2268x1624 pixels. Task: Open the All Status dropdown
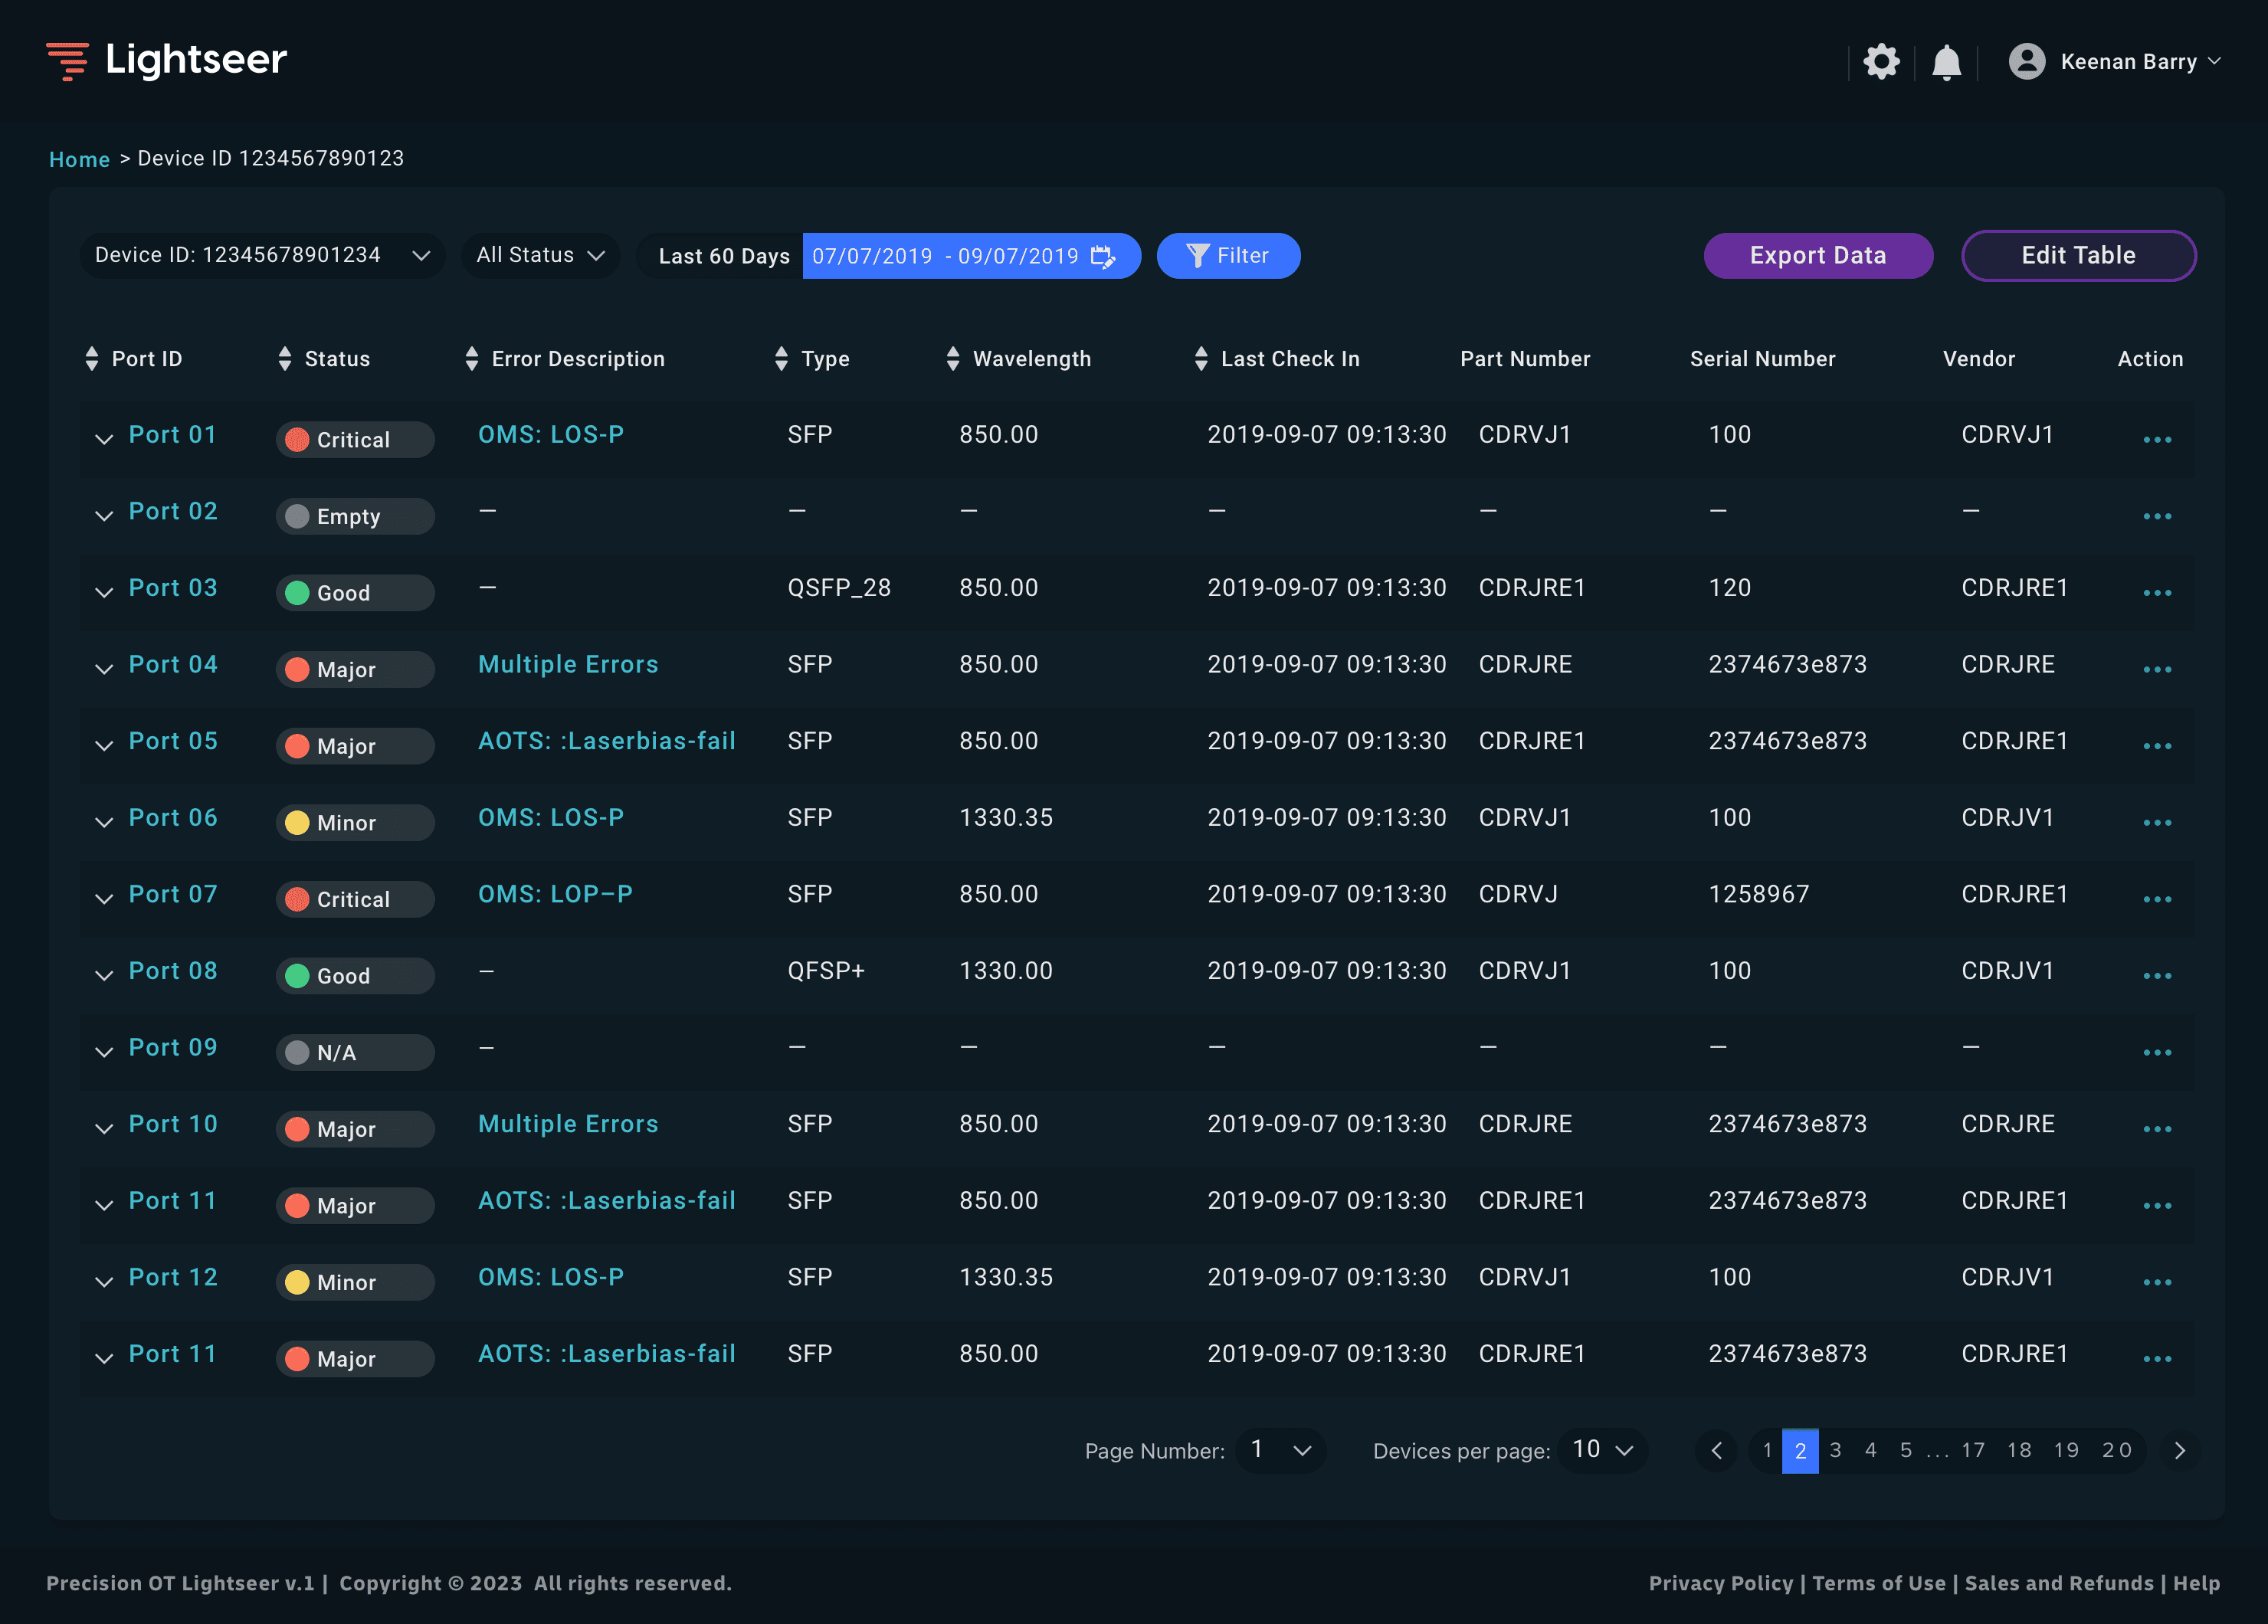coord(540,256)
